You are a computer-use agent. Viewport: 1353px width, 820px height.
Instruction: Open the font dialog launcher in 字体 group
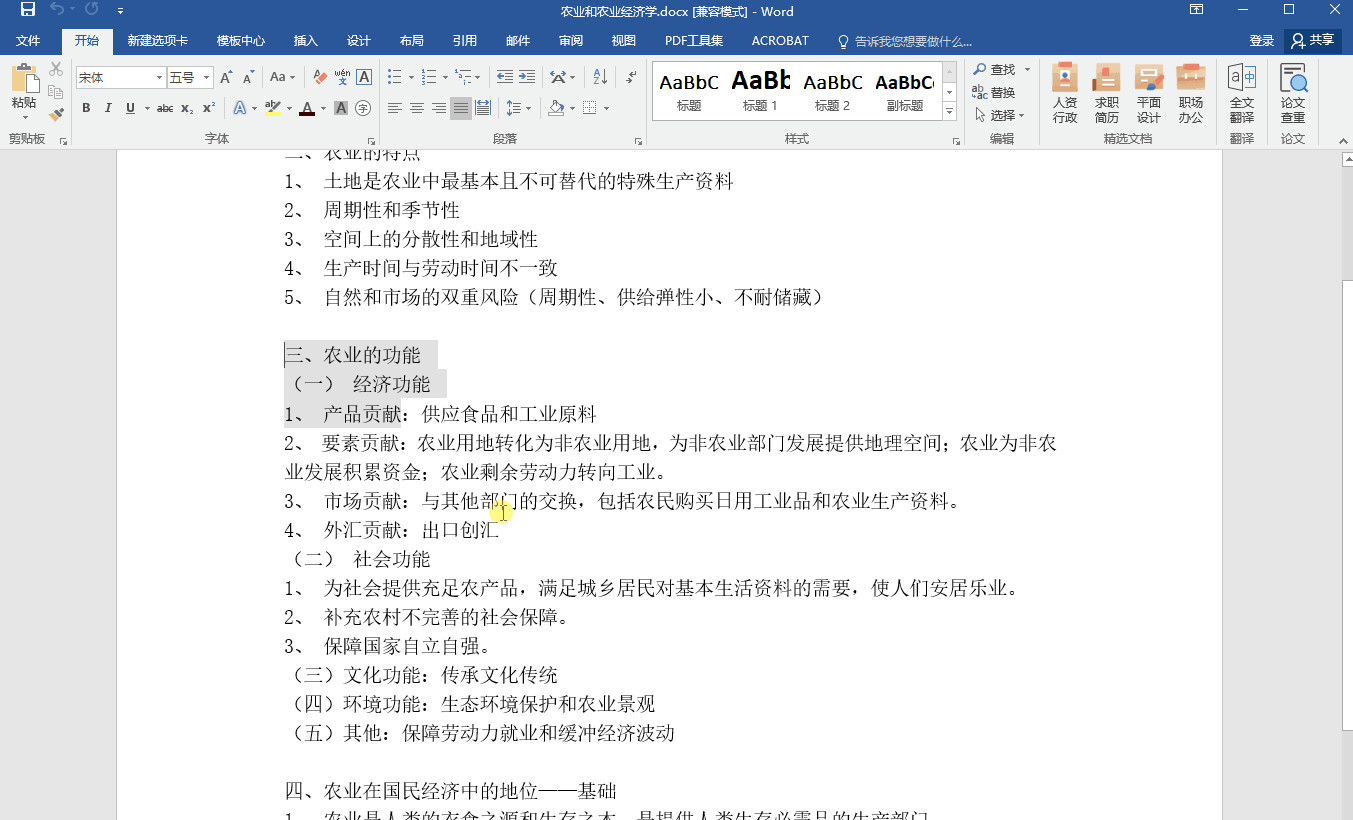pos(371,141)
